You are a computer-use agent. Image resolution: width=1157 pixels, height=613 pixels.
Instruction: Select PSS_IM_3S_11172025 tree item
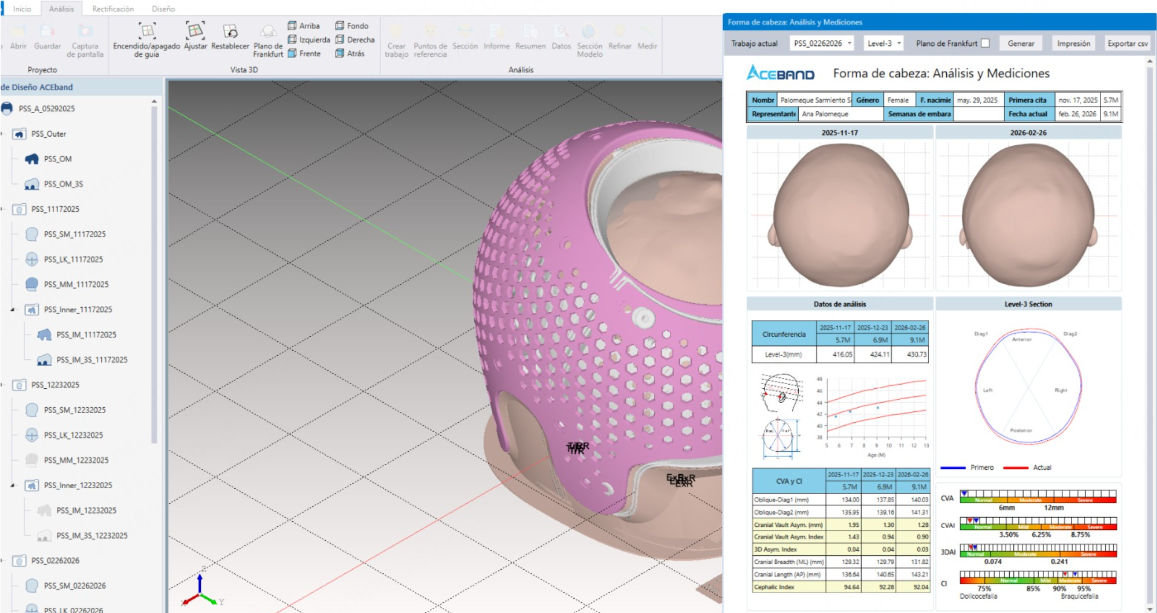[x=91, y=360]
